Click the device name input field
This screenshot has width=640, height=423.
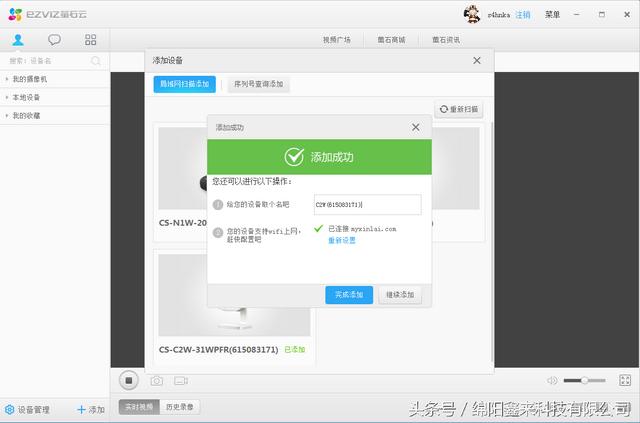[x=367, y=204]
